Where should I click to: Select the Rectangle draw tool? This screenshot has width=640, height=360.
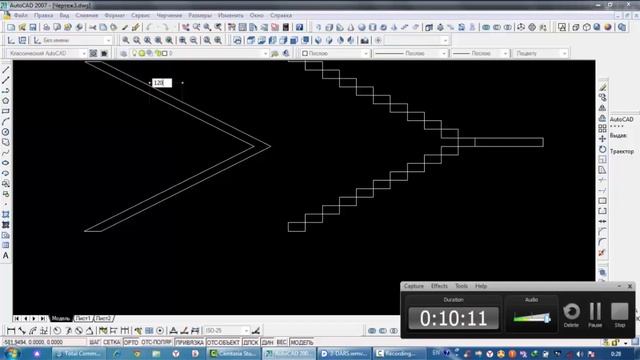pos(6,111)
